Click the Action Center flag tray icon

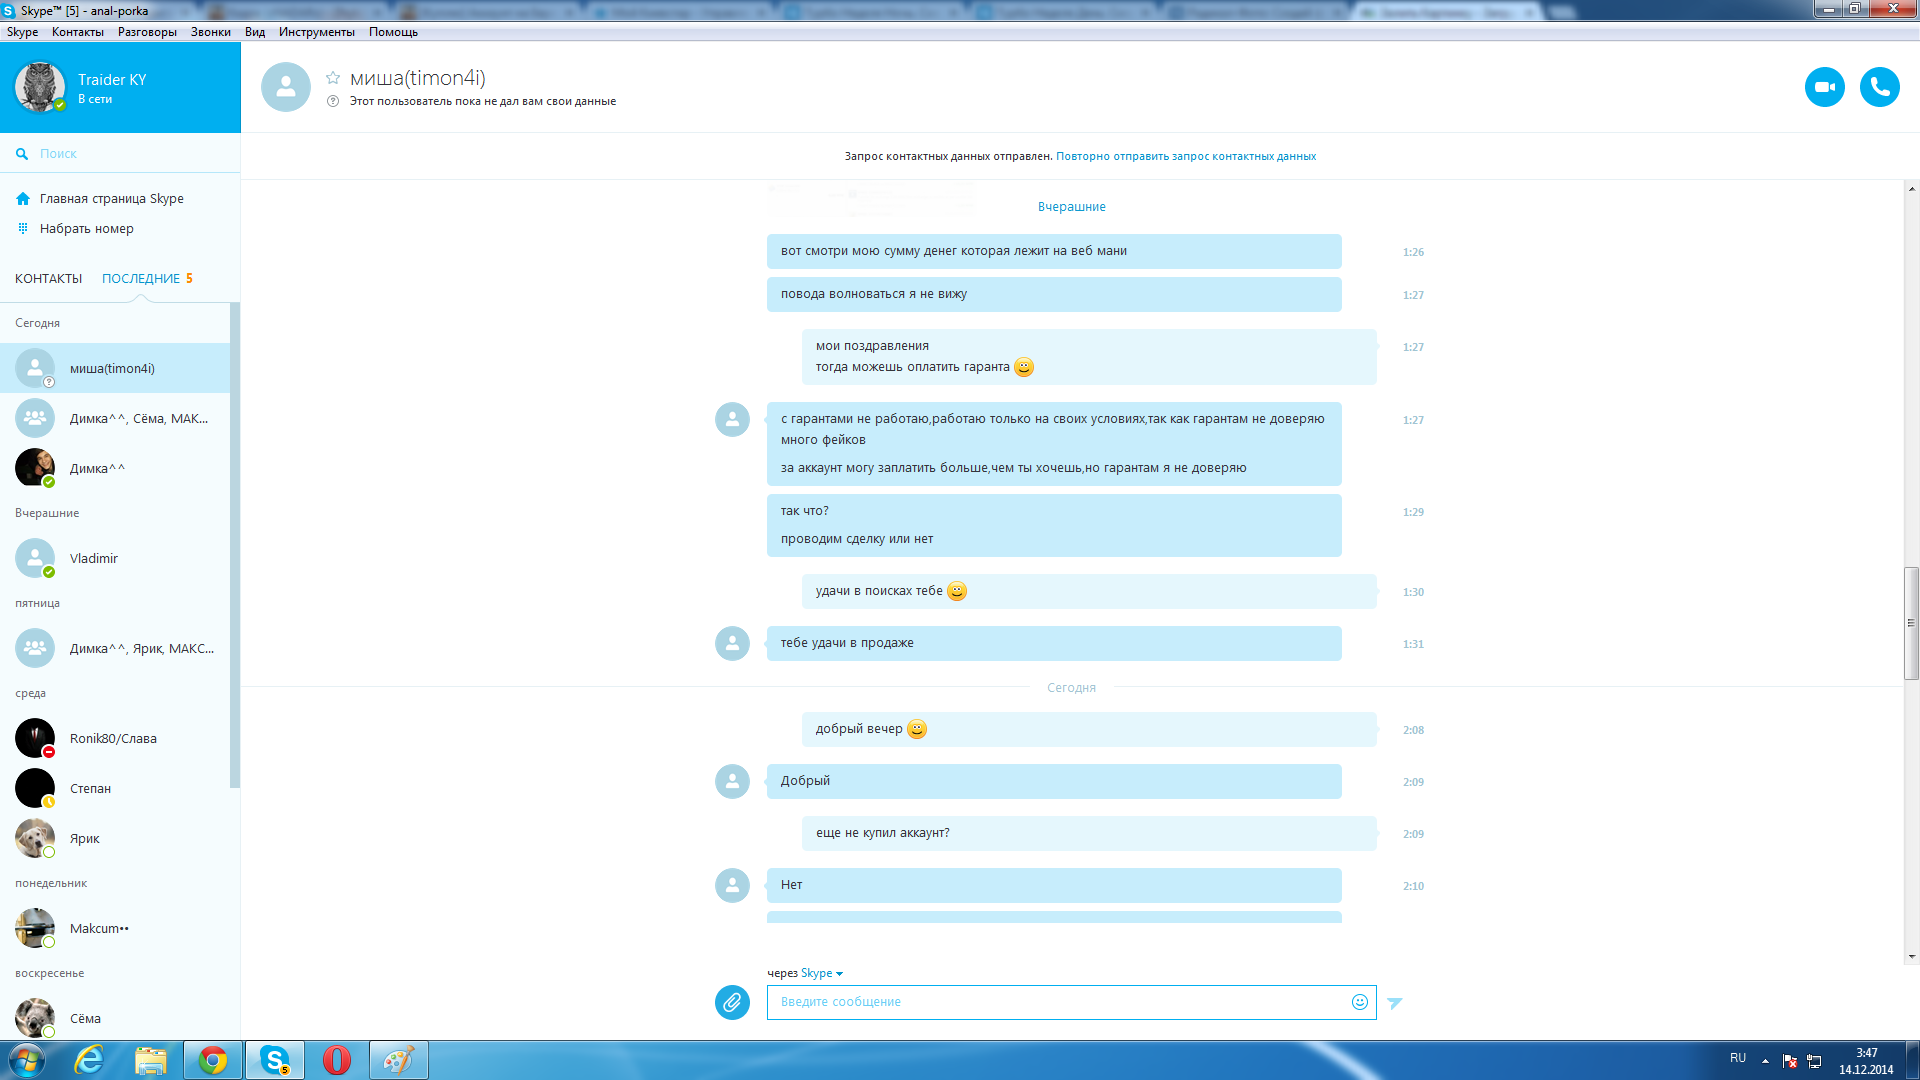pyautogui.click(x=1790, y=1061)
